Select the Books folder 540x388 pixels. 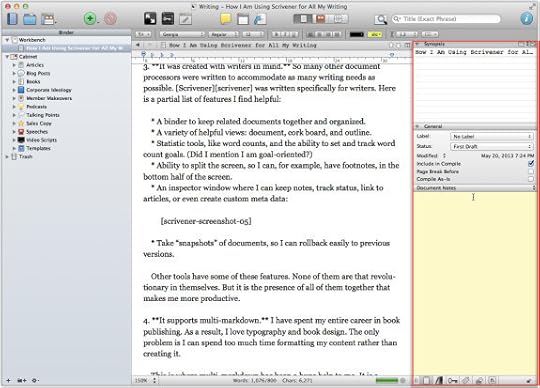tap(33, 82)
